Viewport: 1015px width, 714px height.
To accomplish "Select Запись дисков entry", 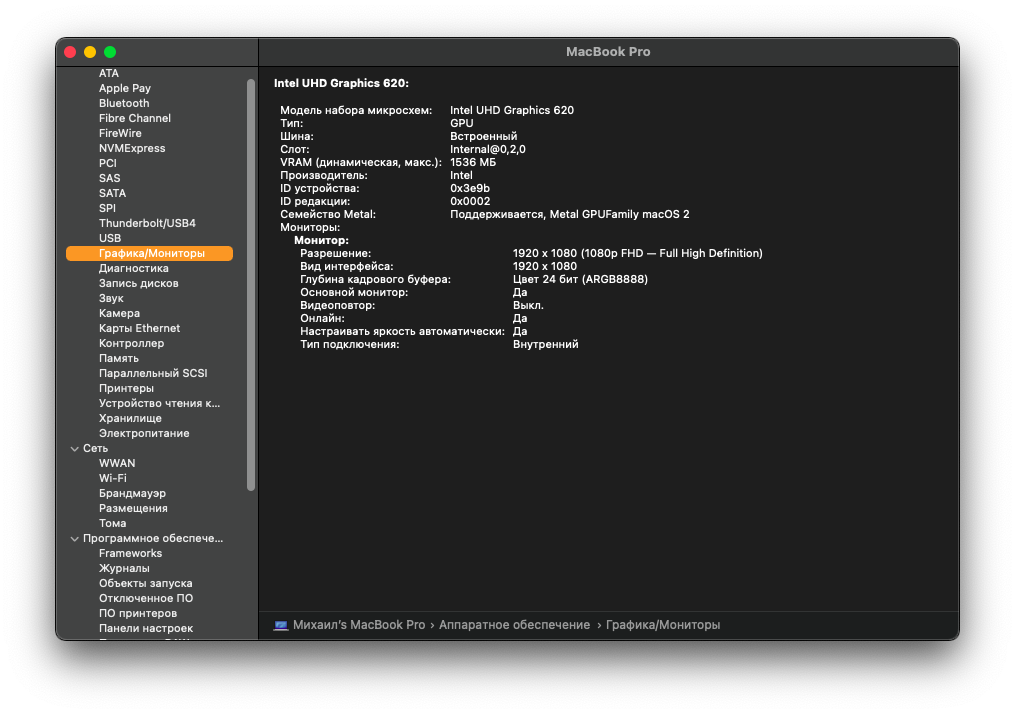I will tap(139, 283).
